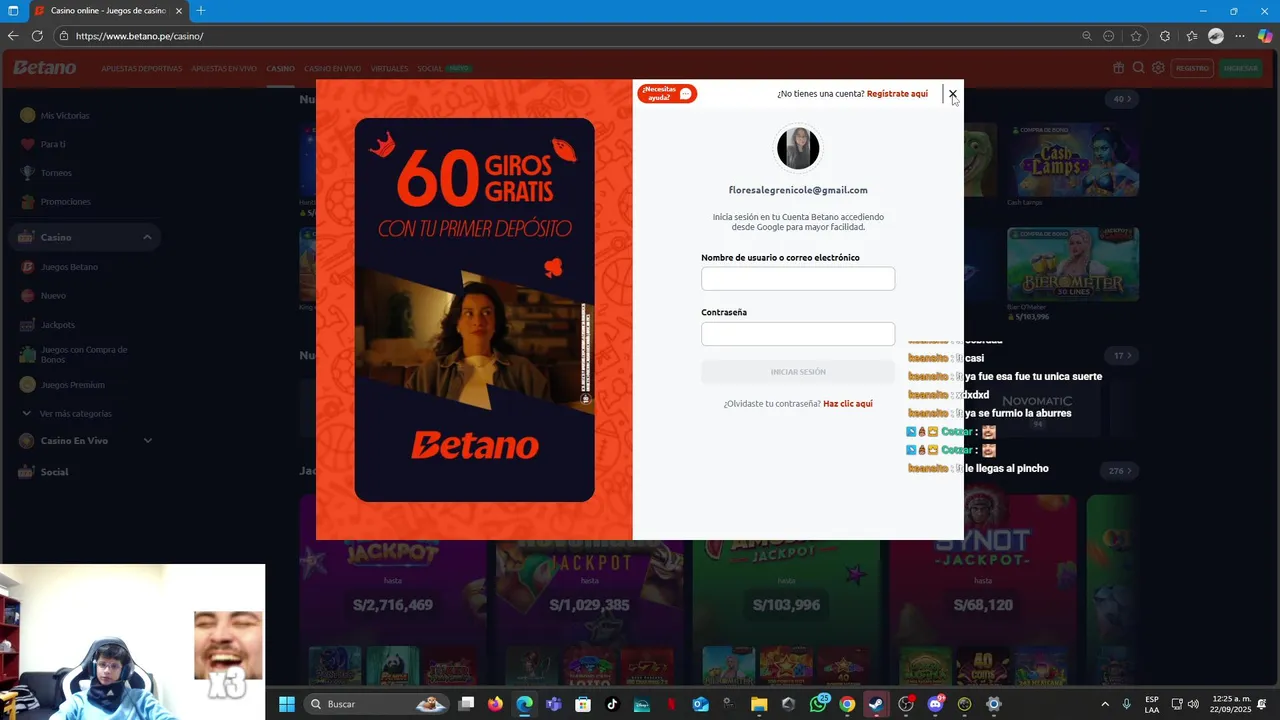Click the zoom magnifier in address bar

(x=1087, y=36)
